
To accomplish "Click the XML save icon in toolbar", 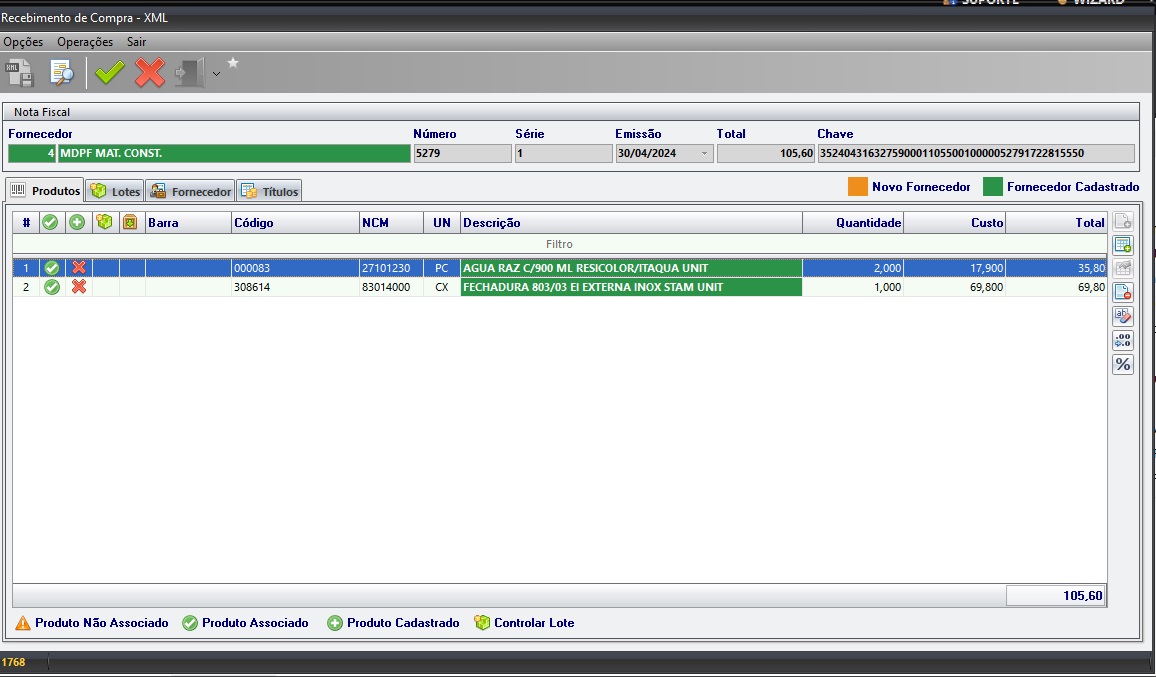I will [20, 73].
